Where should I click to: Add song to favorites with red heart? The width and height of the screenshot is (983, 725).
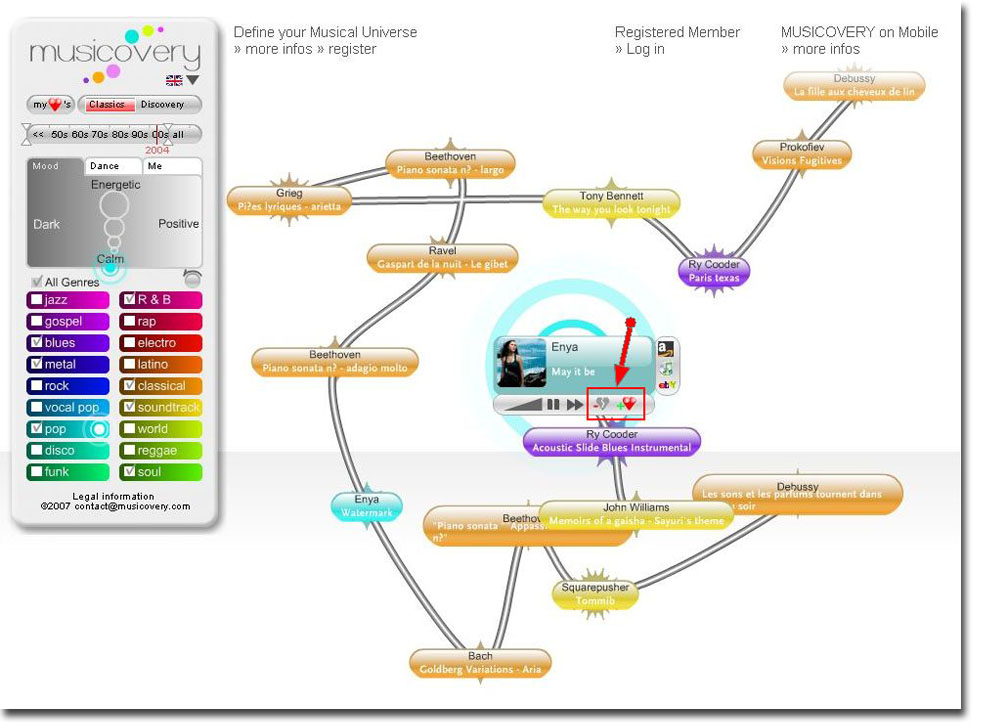627,404
